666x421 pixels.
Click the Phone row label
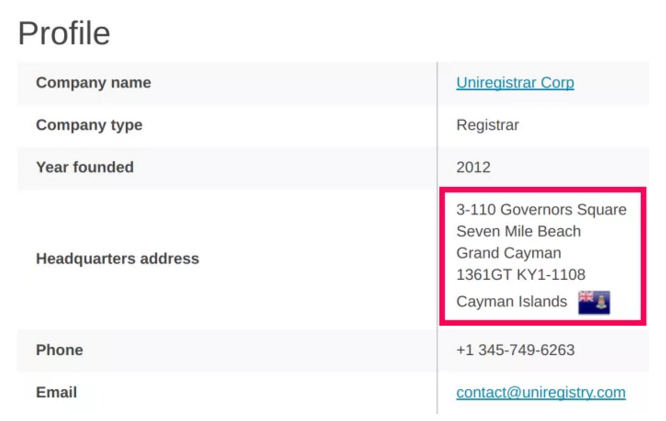59,350
